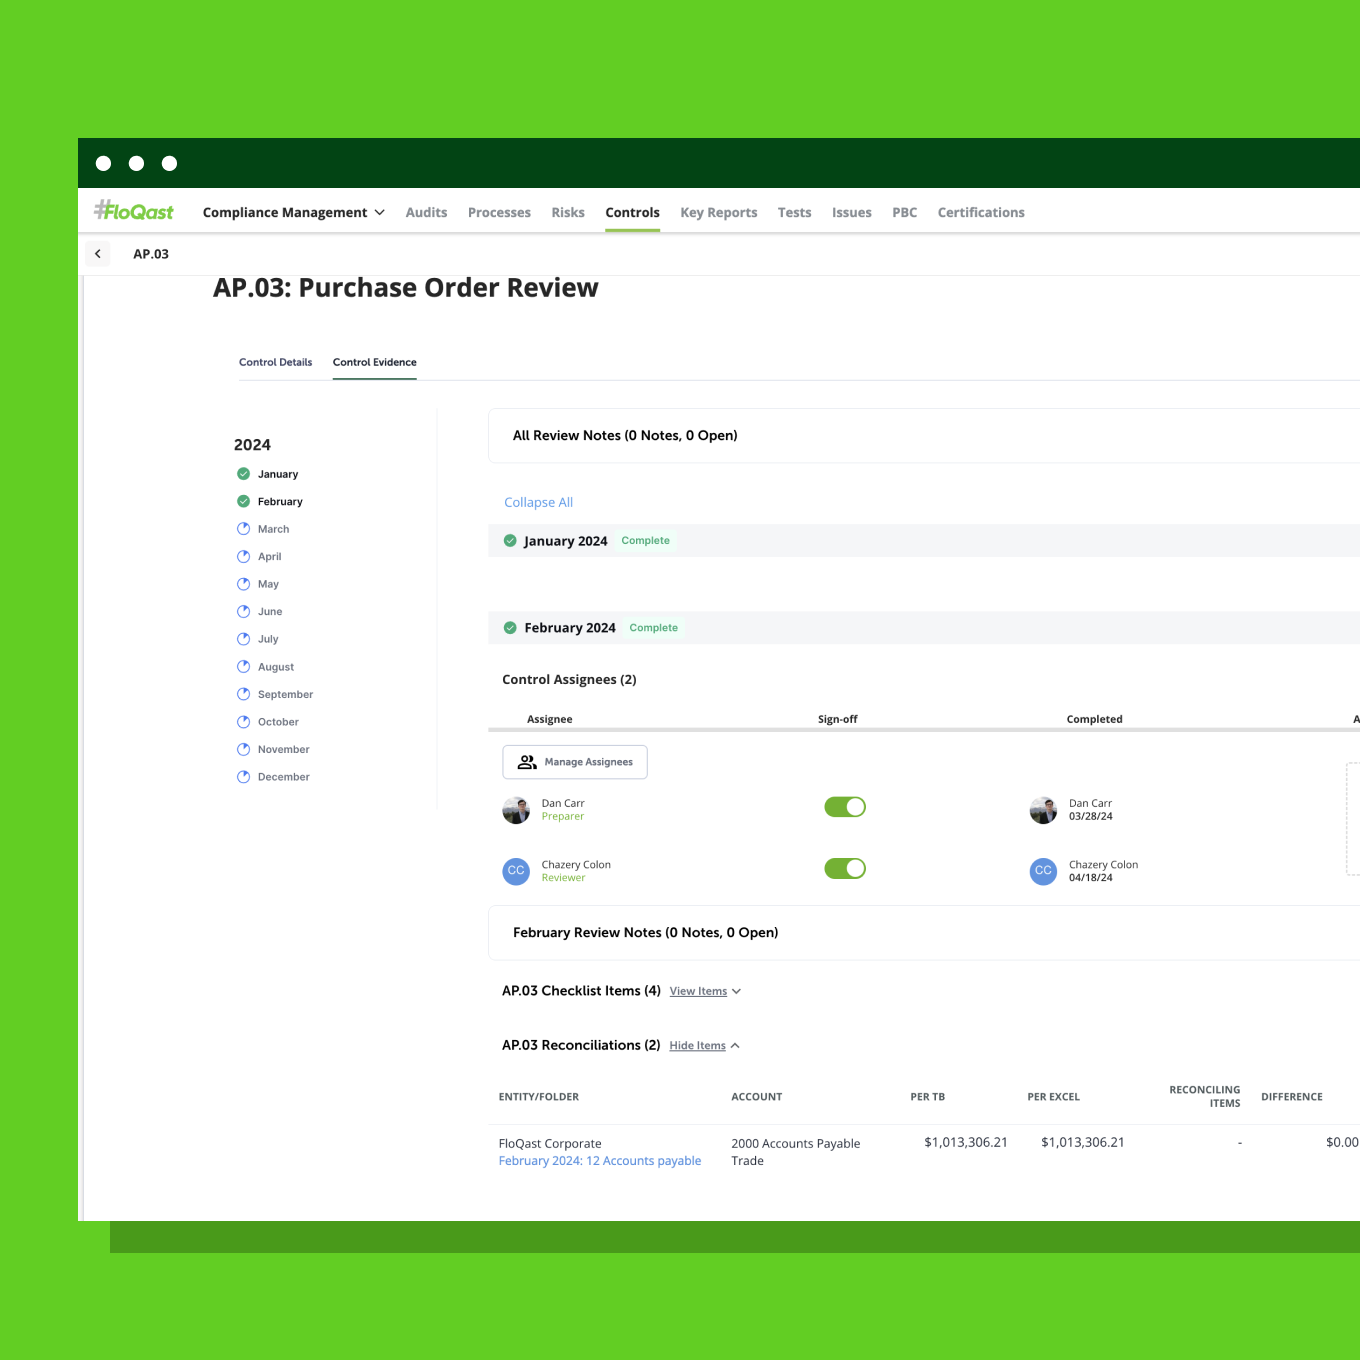This screenshot has width=1360, height=1360.
Task: Toggle Dan Carr's sign-off switch
Action: pos(845,807)
